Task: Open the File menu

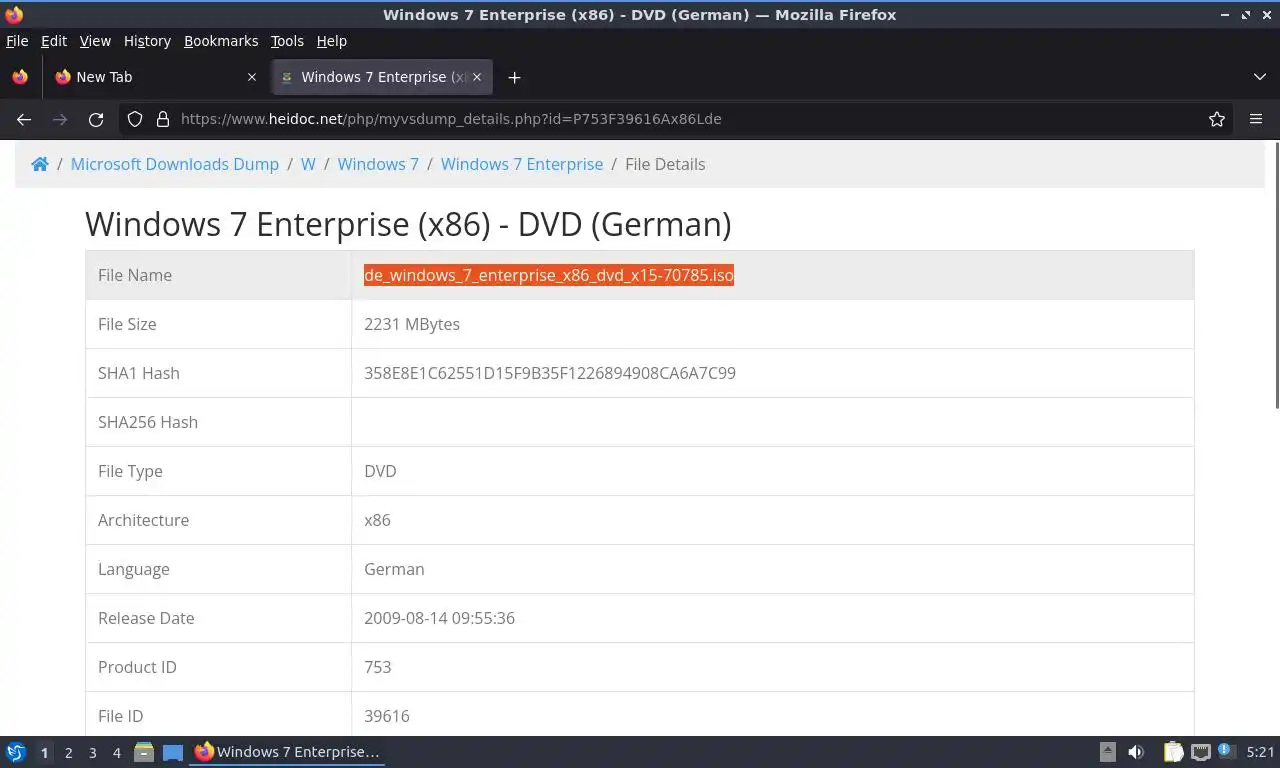Action: 17,41
